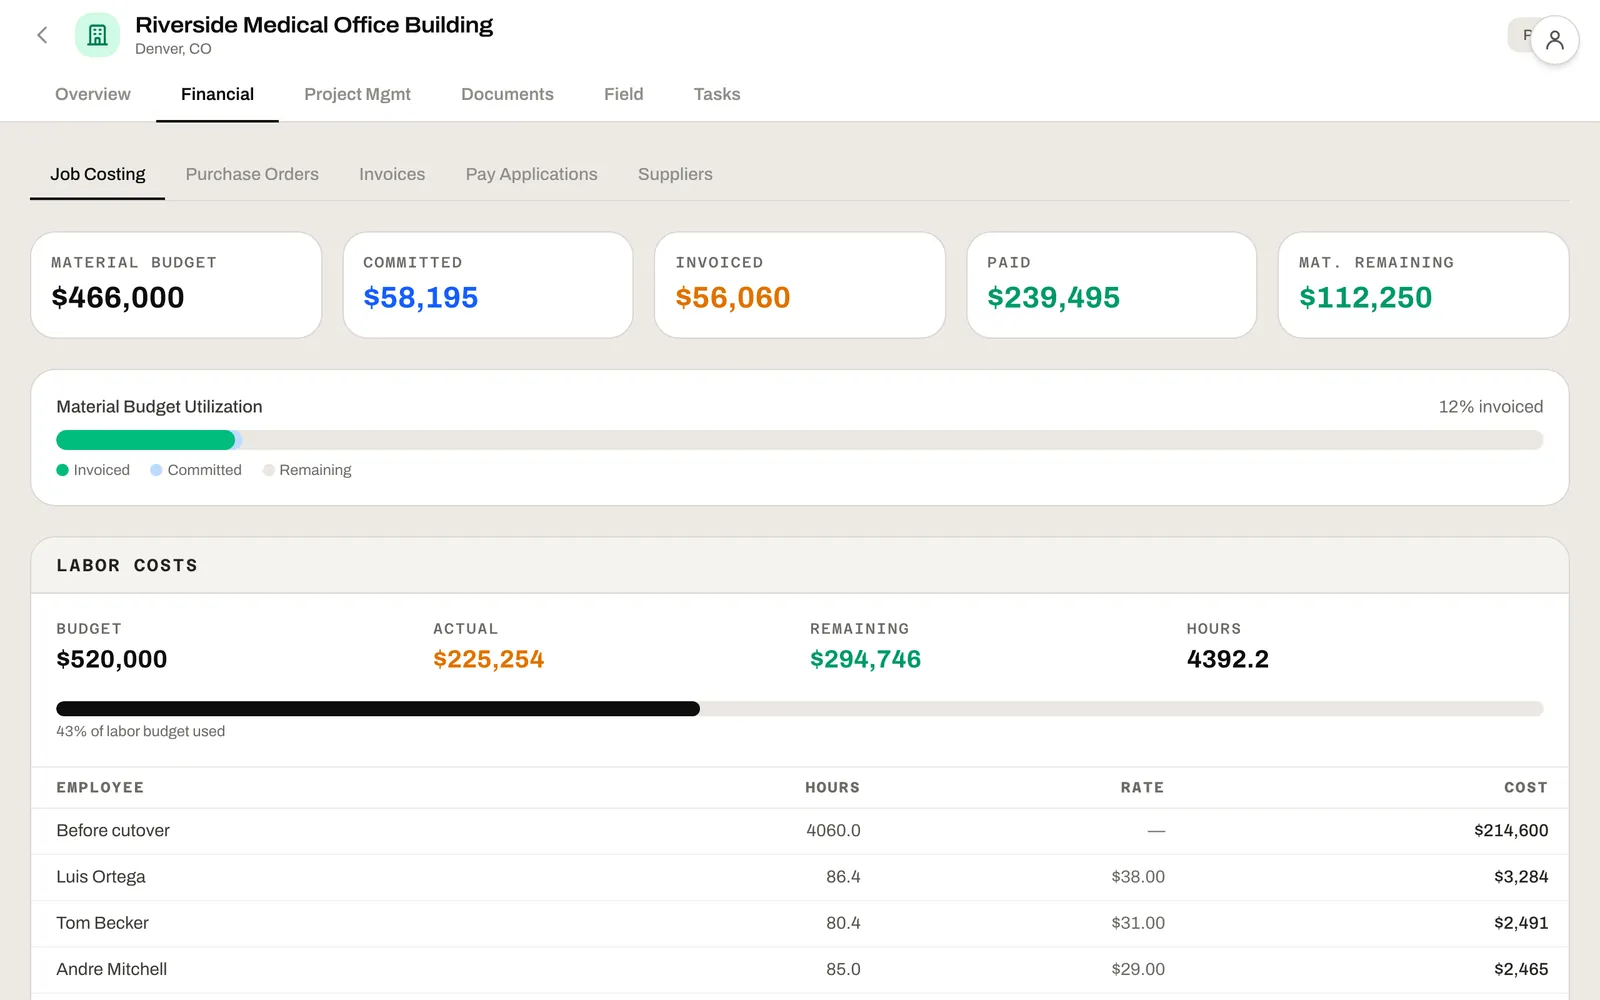Select the 'Before cutover' row label
This screenshot has width=1600, height=1000.
[113, 831]
